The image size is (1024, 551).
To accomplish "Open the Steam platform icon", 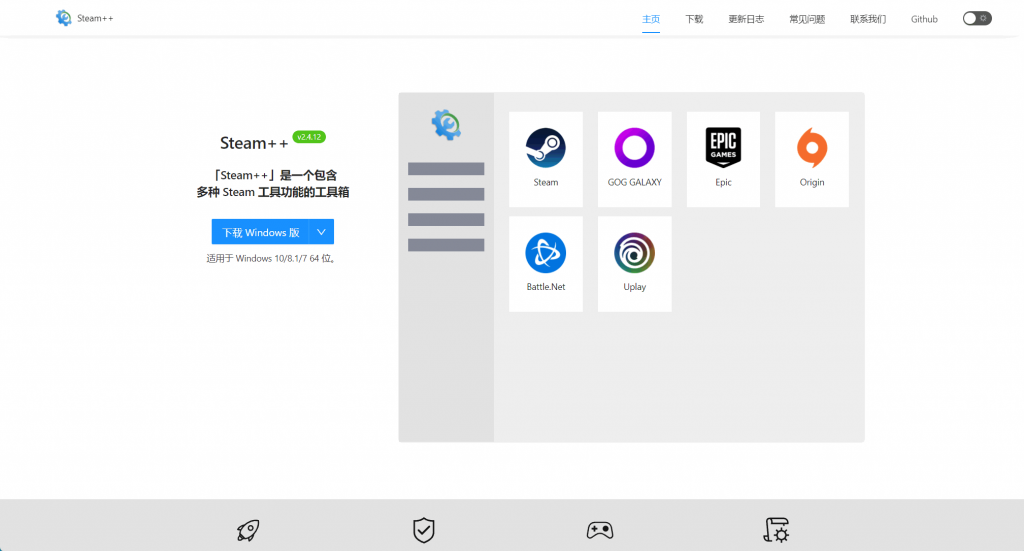I will [x=545, y=148].
